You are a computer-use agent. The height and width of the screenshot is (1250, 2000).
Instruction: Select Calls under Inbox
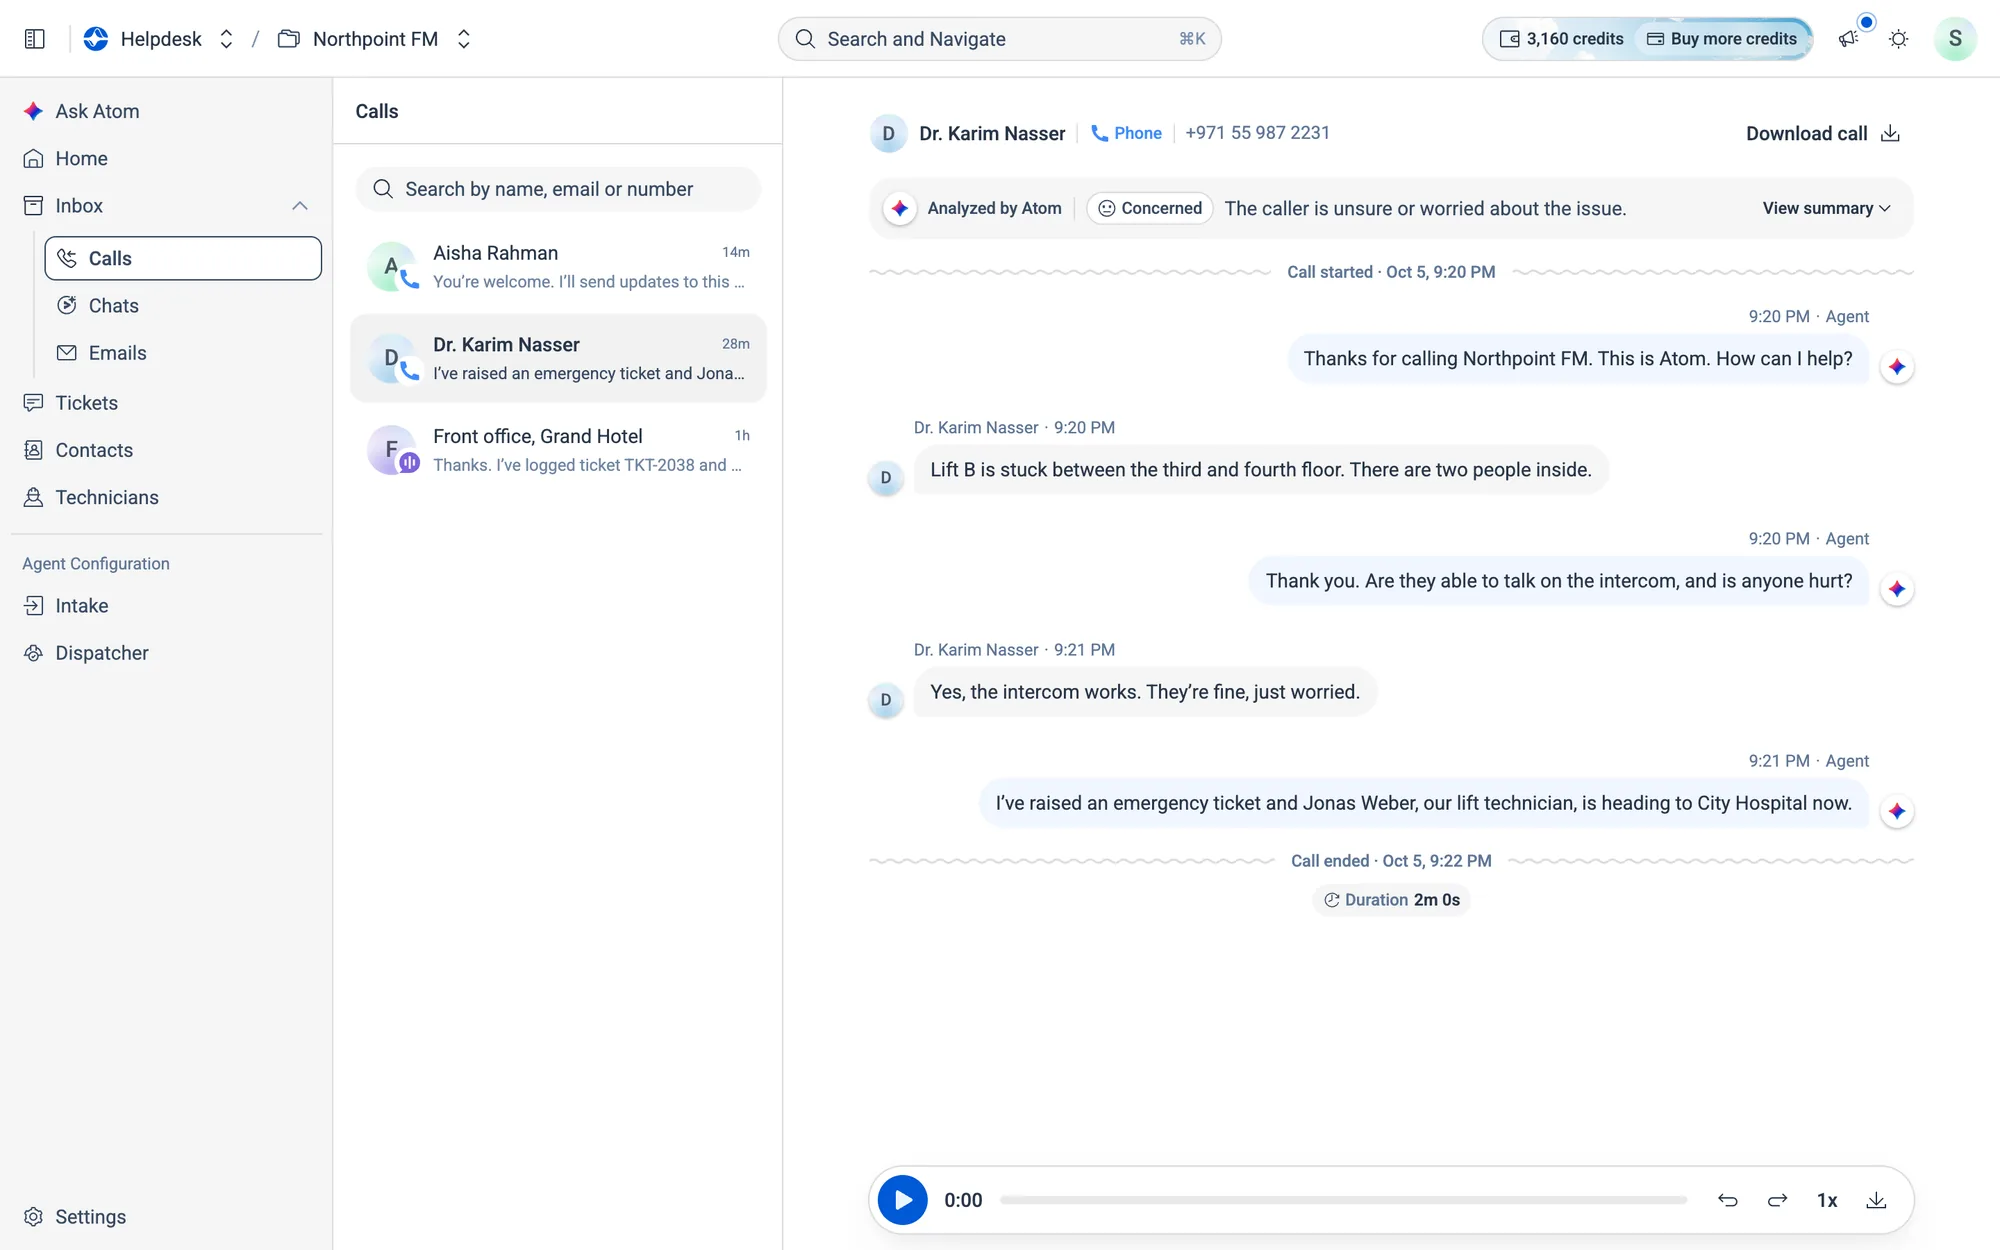pos(183,258)
